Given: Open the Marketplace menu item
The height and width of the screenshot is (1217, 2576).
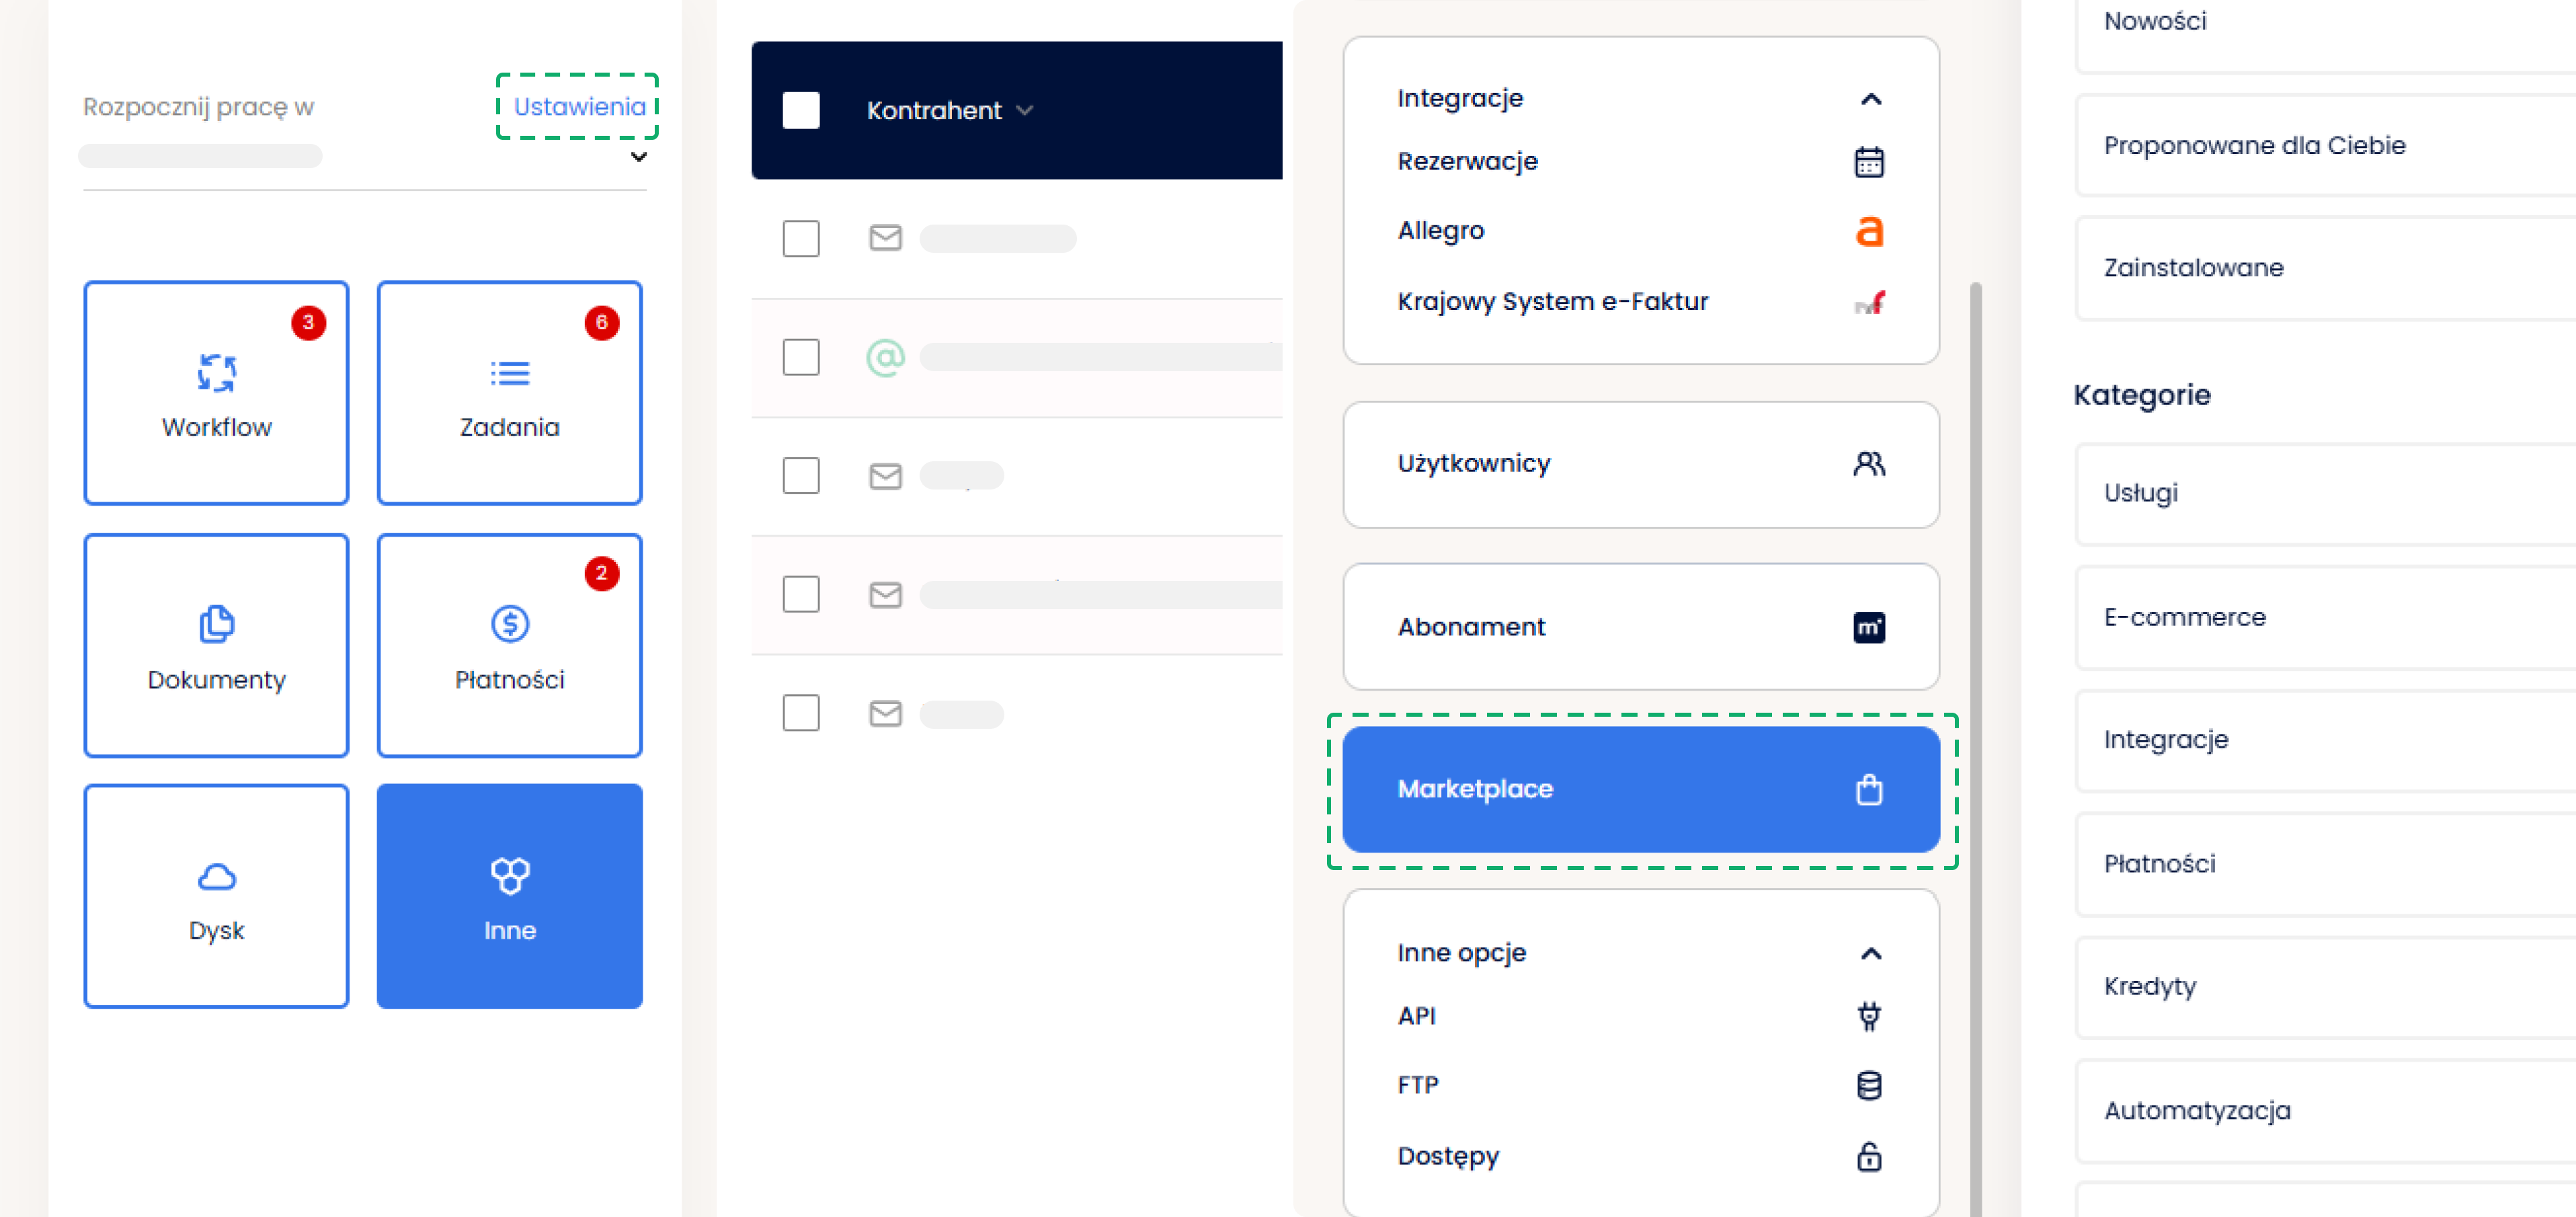Looking at the screenshot, I should [x=1640, y=789].
